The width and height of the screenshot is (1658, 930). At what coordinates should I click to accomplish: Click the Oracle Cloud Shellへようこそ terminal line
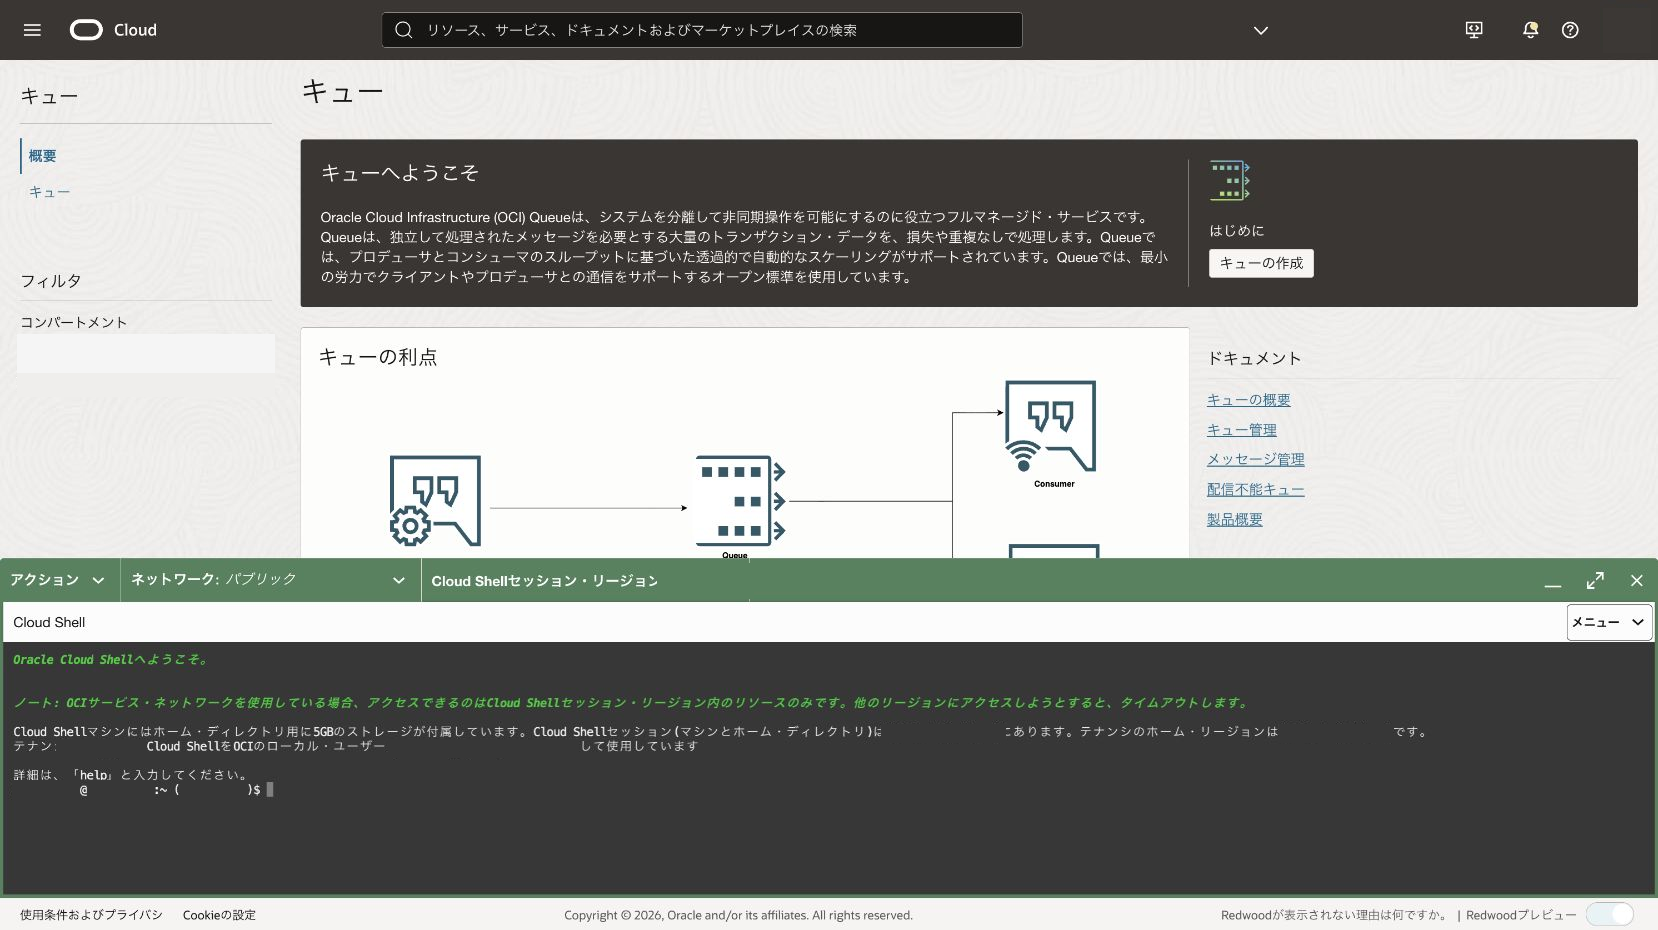pos(110,660)
